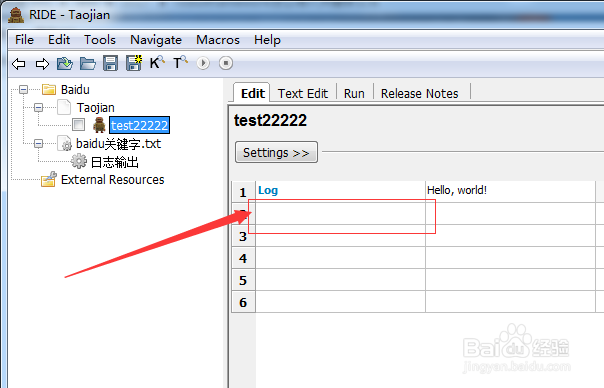Collapse the Taojian suite node
Screen dimensions: 604x388
(x=39, y=107)
